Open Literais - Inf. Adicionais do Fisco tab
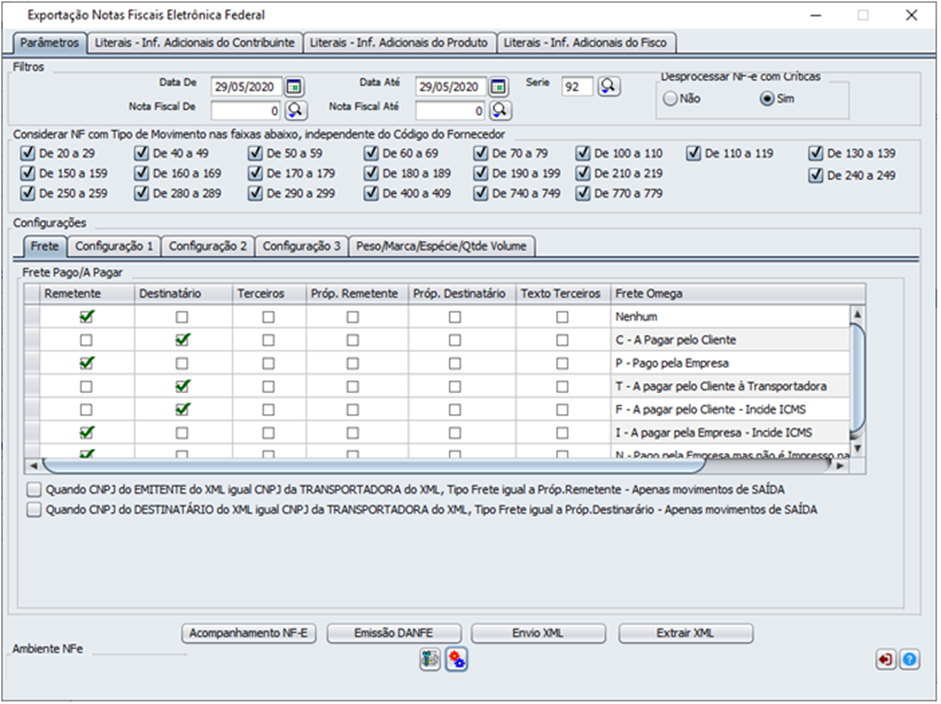This screenshot has height=704, width=941. click(x=586, y=43)
